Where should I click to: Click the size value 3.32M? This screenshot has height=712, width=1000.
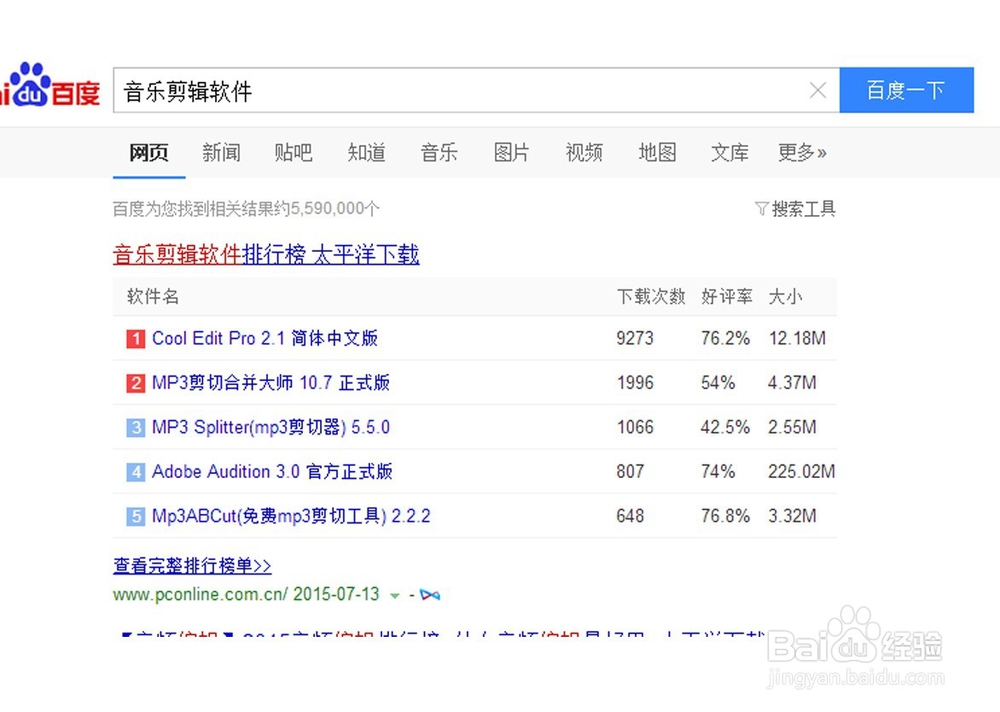click(792, 515)
